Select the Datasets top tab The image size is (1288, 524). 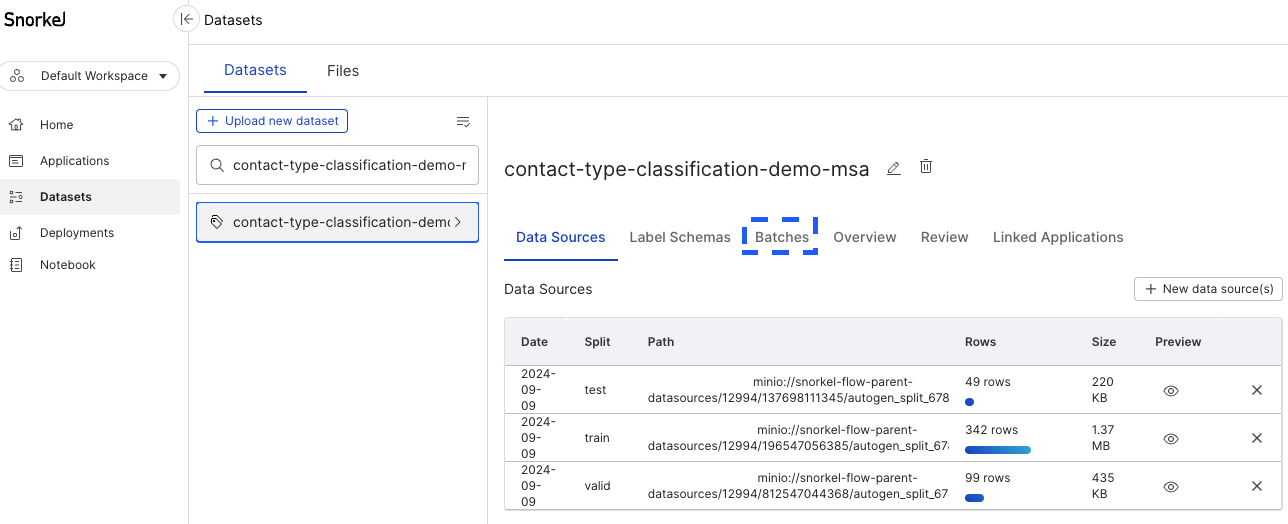255,70
